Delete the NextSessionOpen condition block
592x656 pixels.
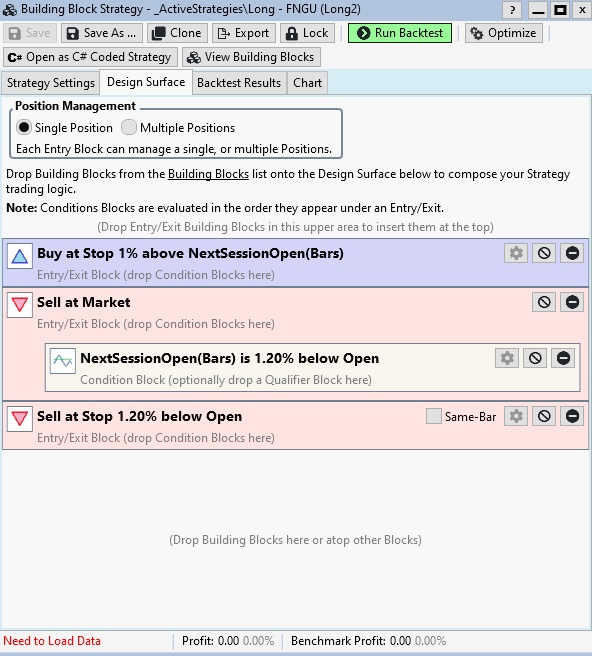pyautogui.click(x=563, y=358)
